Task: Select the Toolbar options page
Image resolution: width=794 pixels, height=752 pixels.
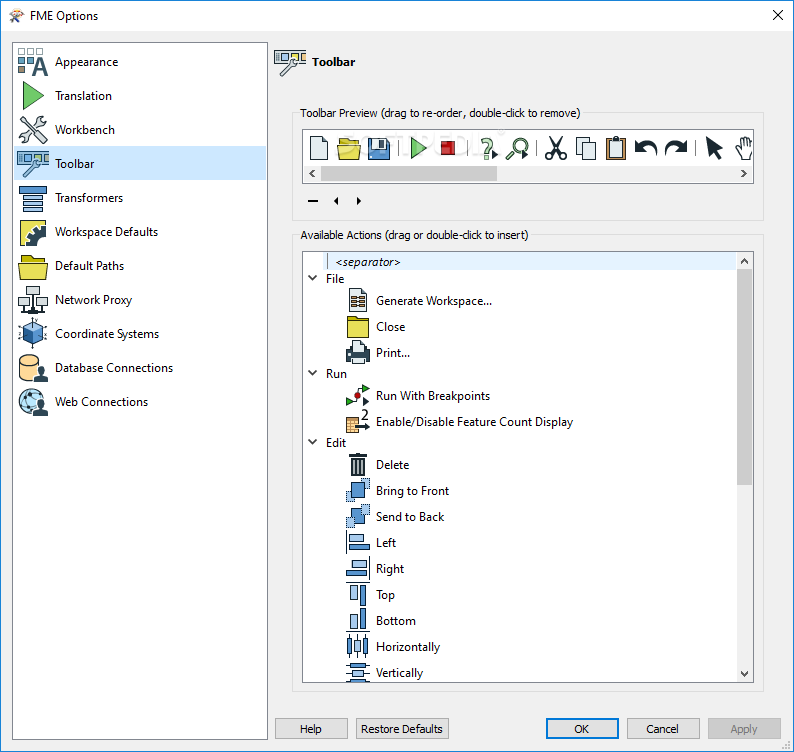Action: [x=140, y=164]
